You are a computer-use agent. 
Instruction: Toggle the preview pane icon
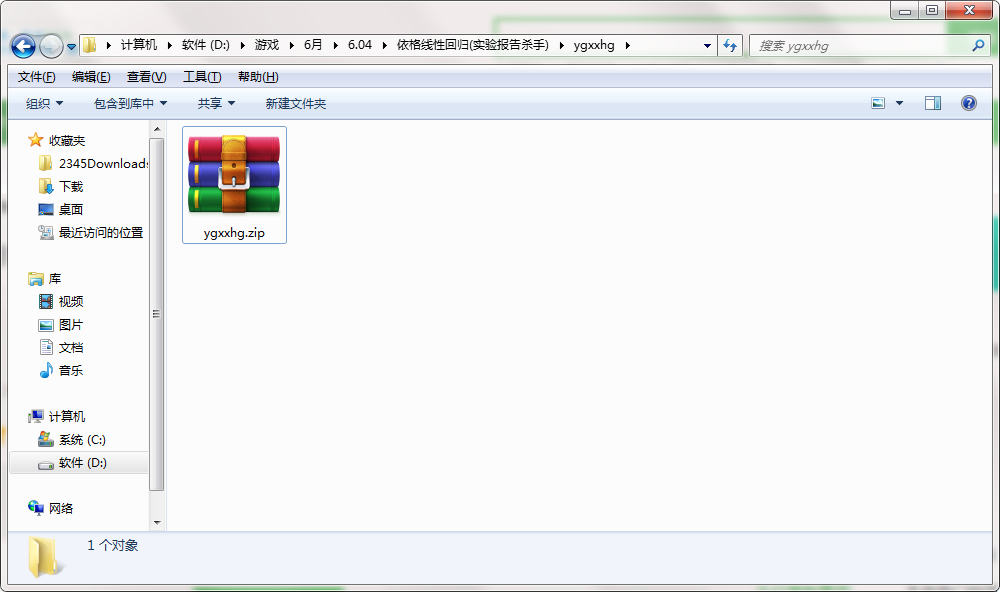pyautogui.click(x=933, y=103)
